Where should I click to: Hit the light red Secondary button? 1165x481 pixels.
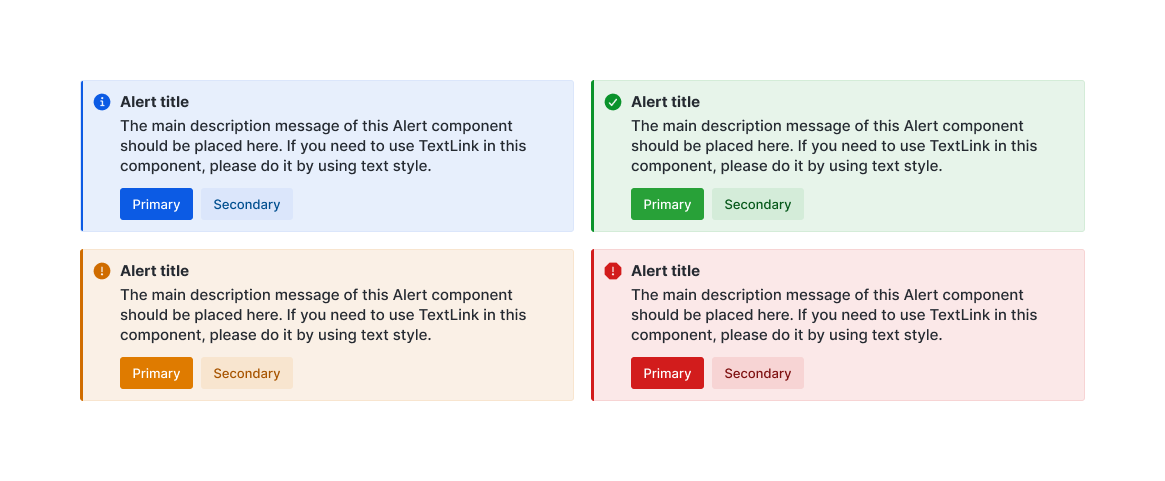click(757, 373)
